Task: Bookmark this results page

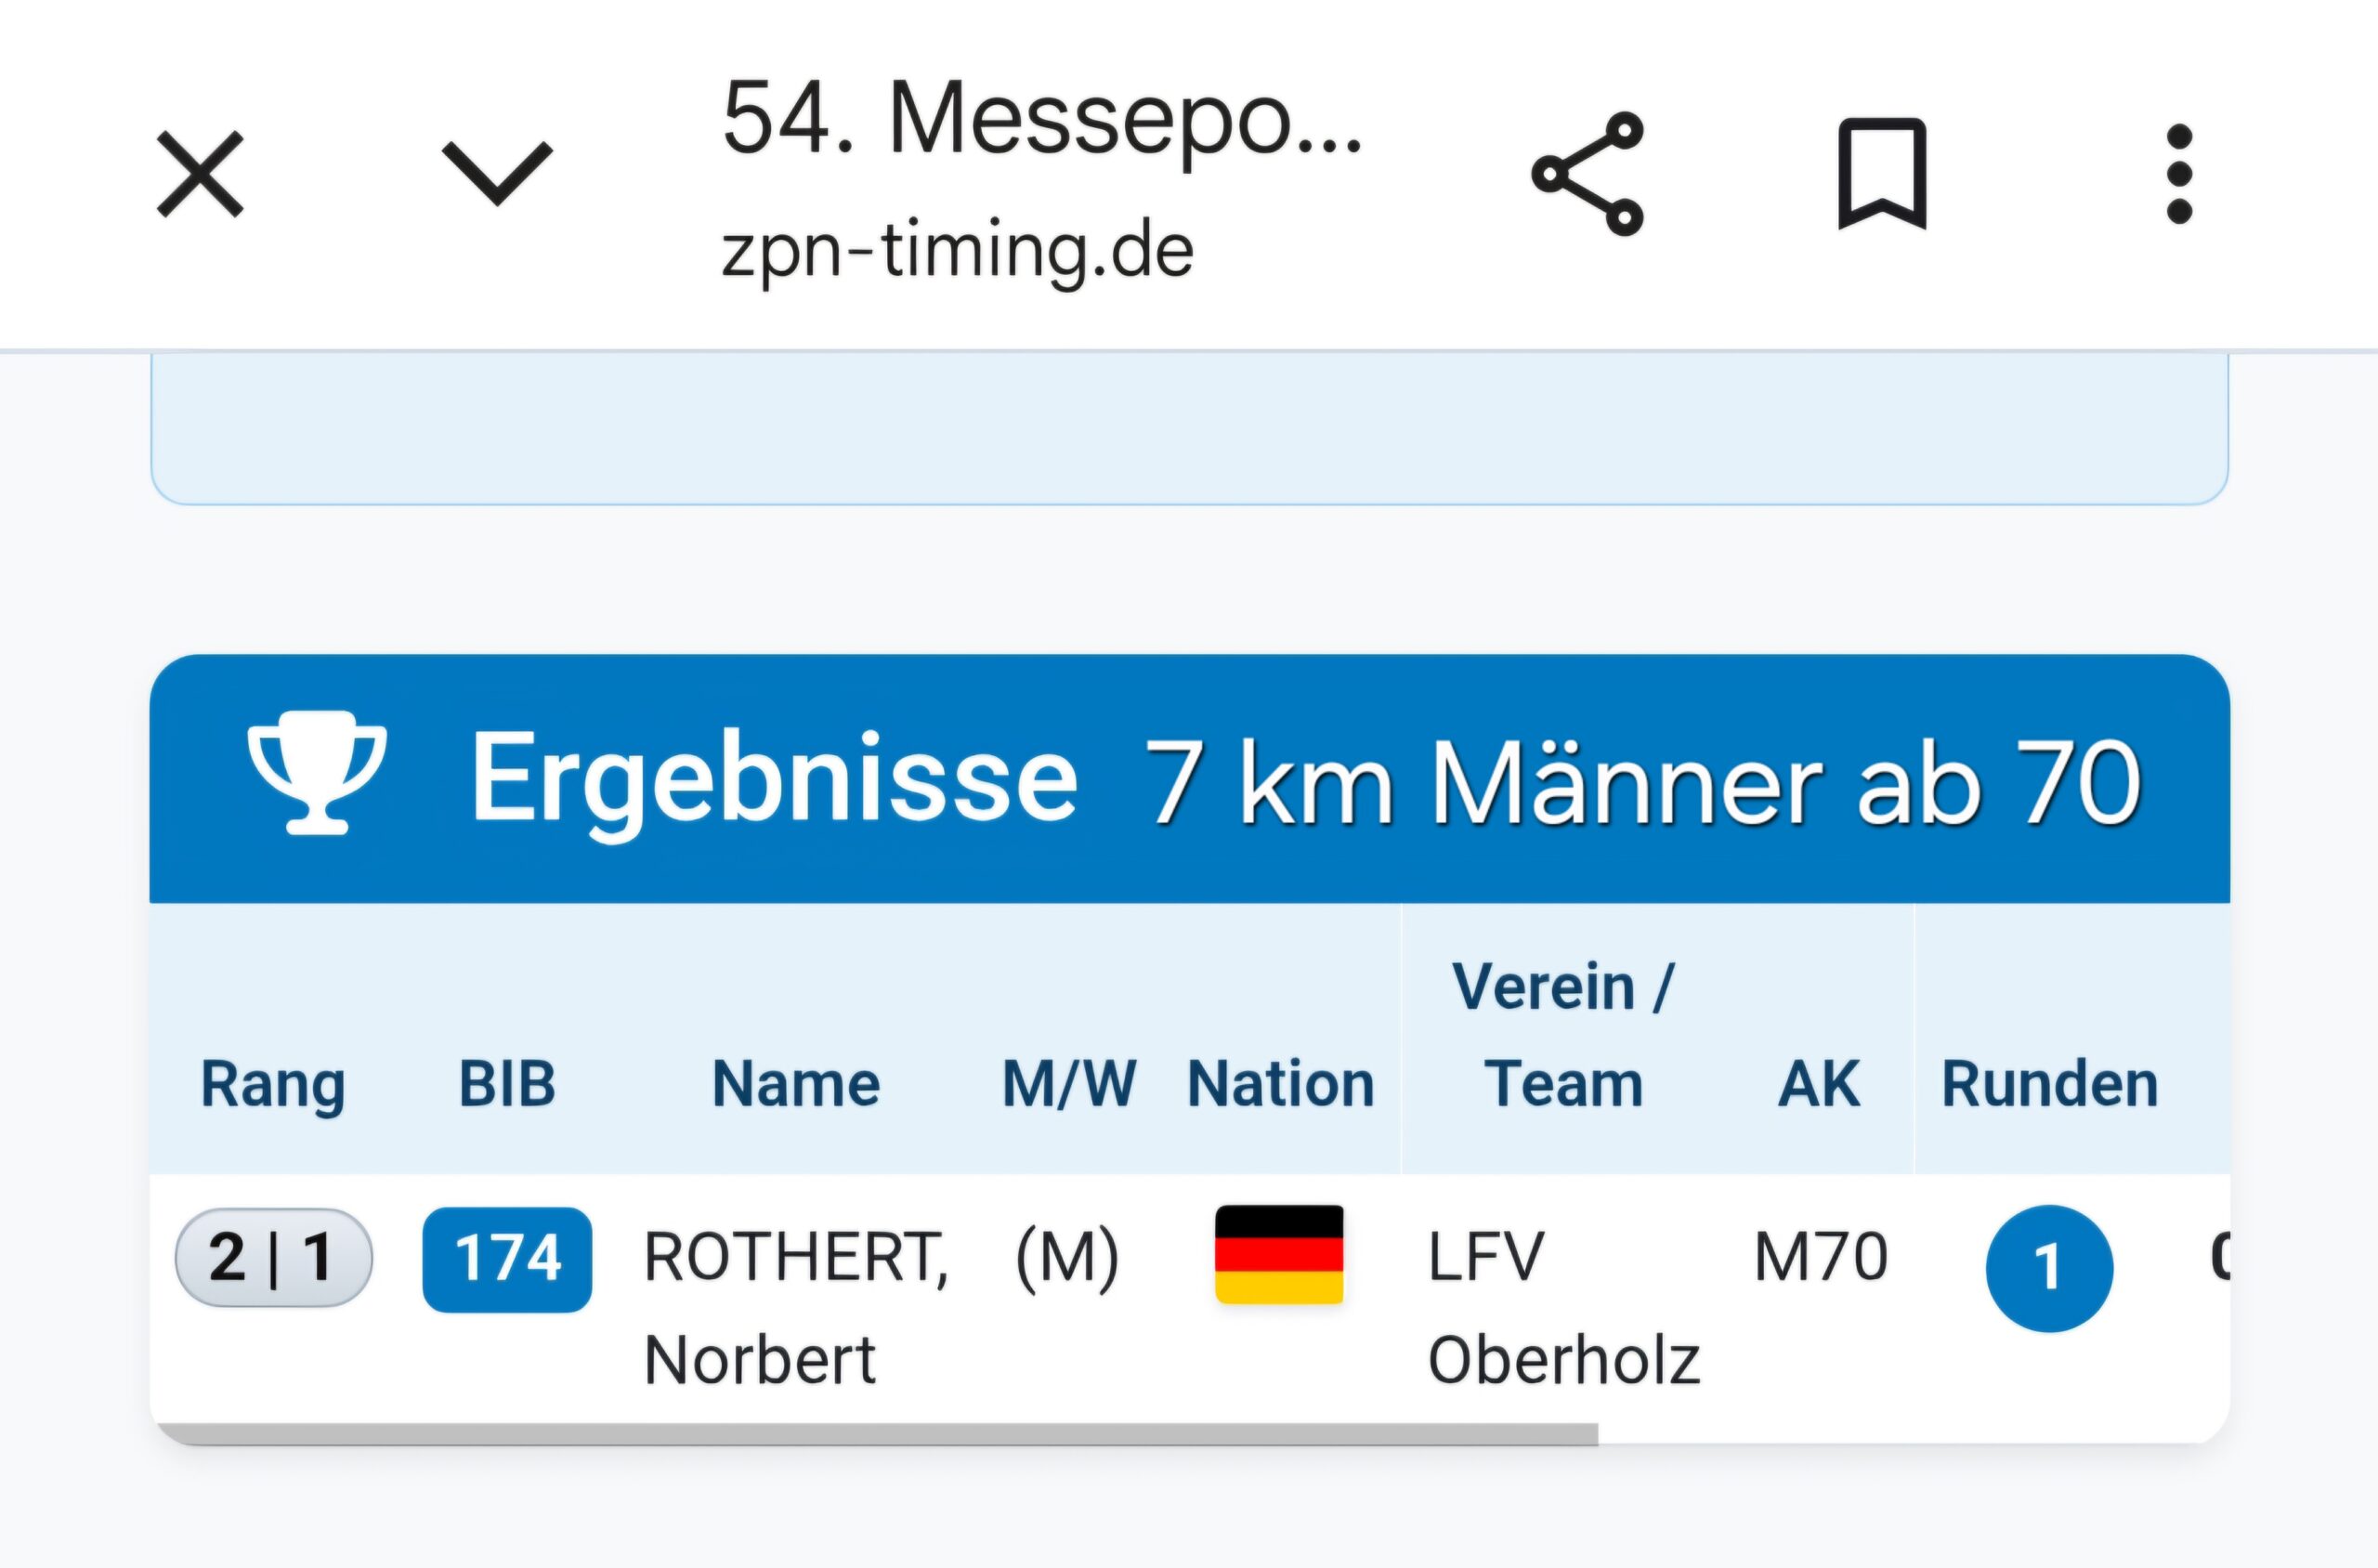Action: tap(1882, 174)
